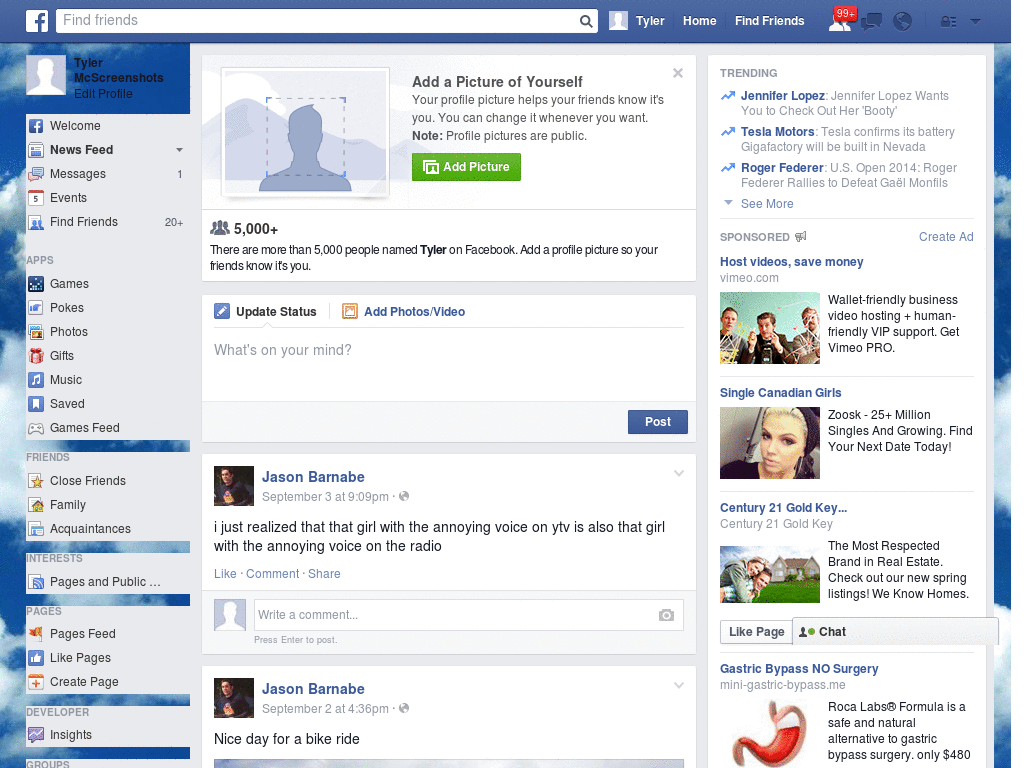Open the Facebook home logo
The image size is (1024, 768).
tap(37, 20)
